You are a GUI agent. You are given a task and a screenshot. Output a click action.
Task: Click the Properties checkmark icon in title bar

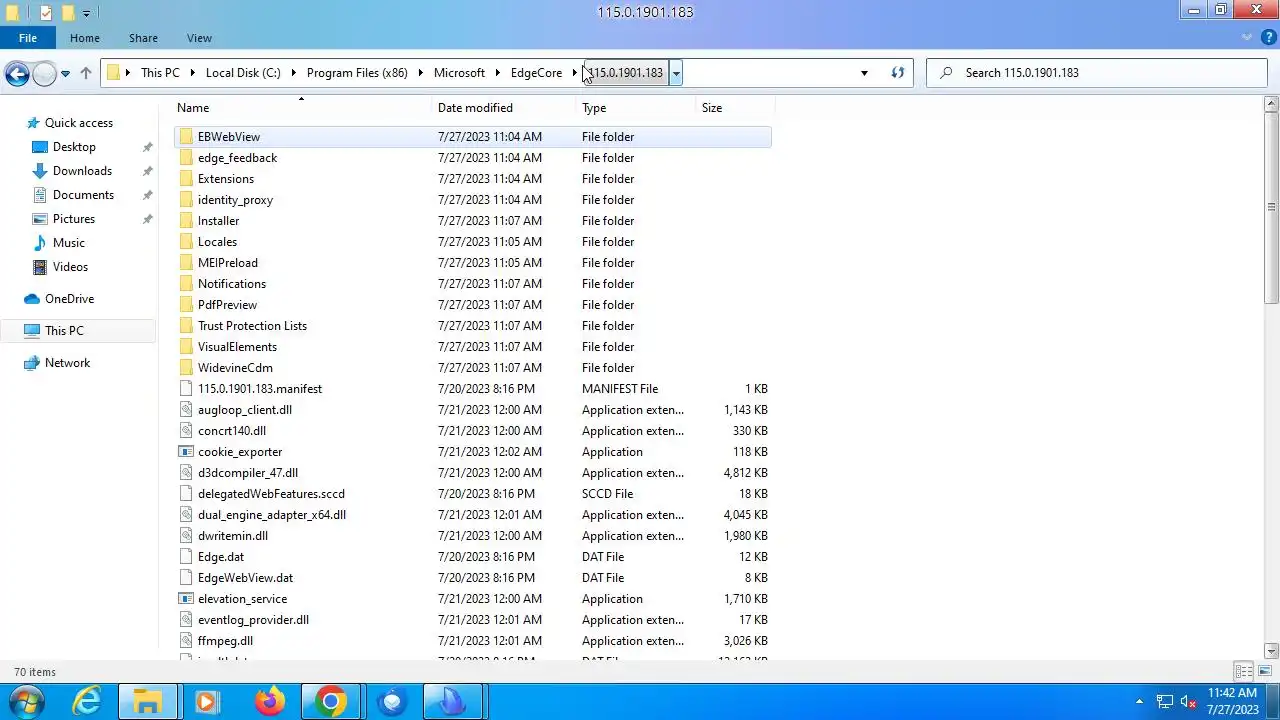(x=46, y=13)
